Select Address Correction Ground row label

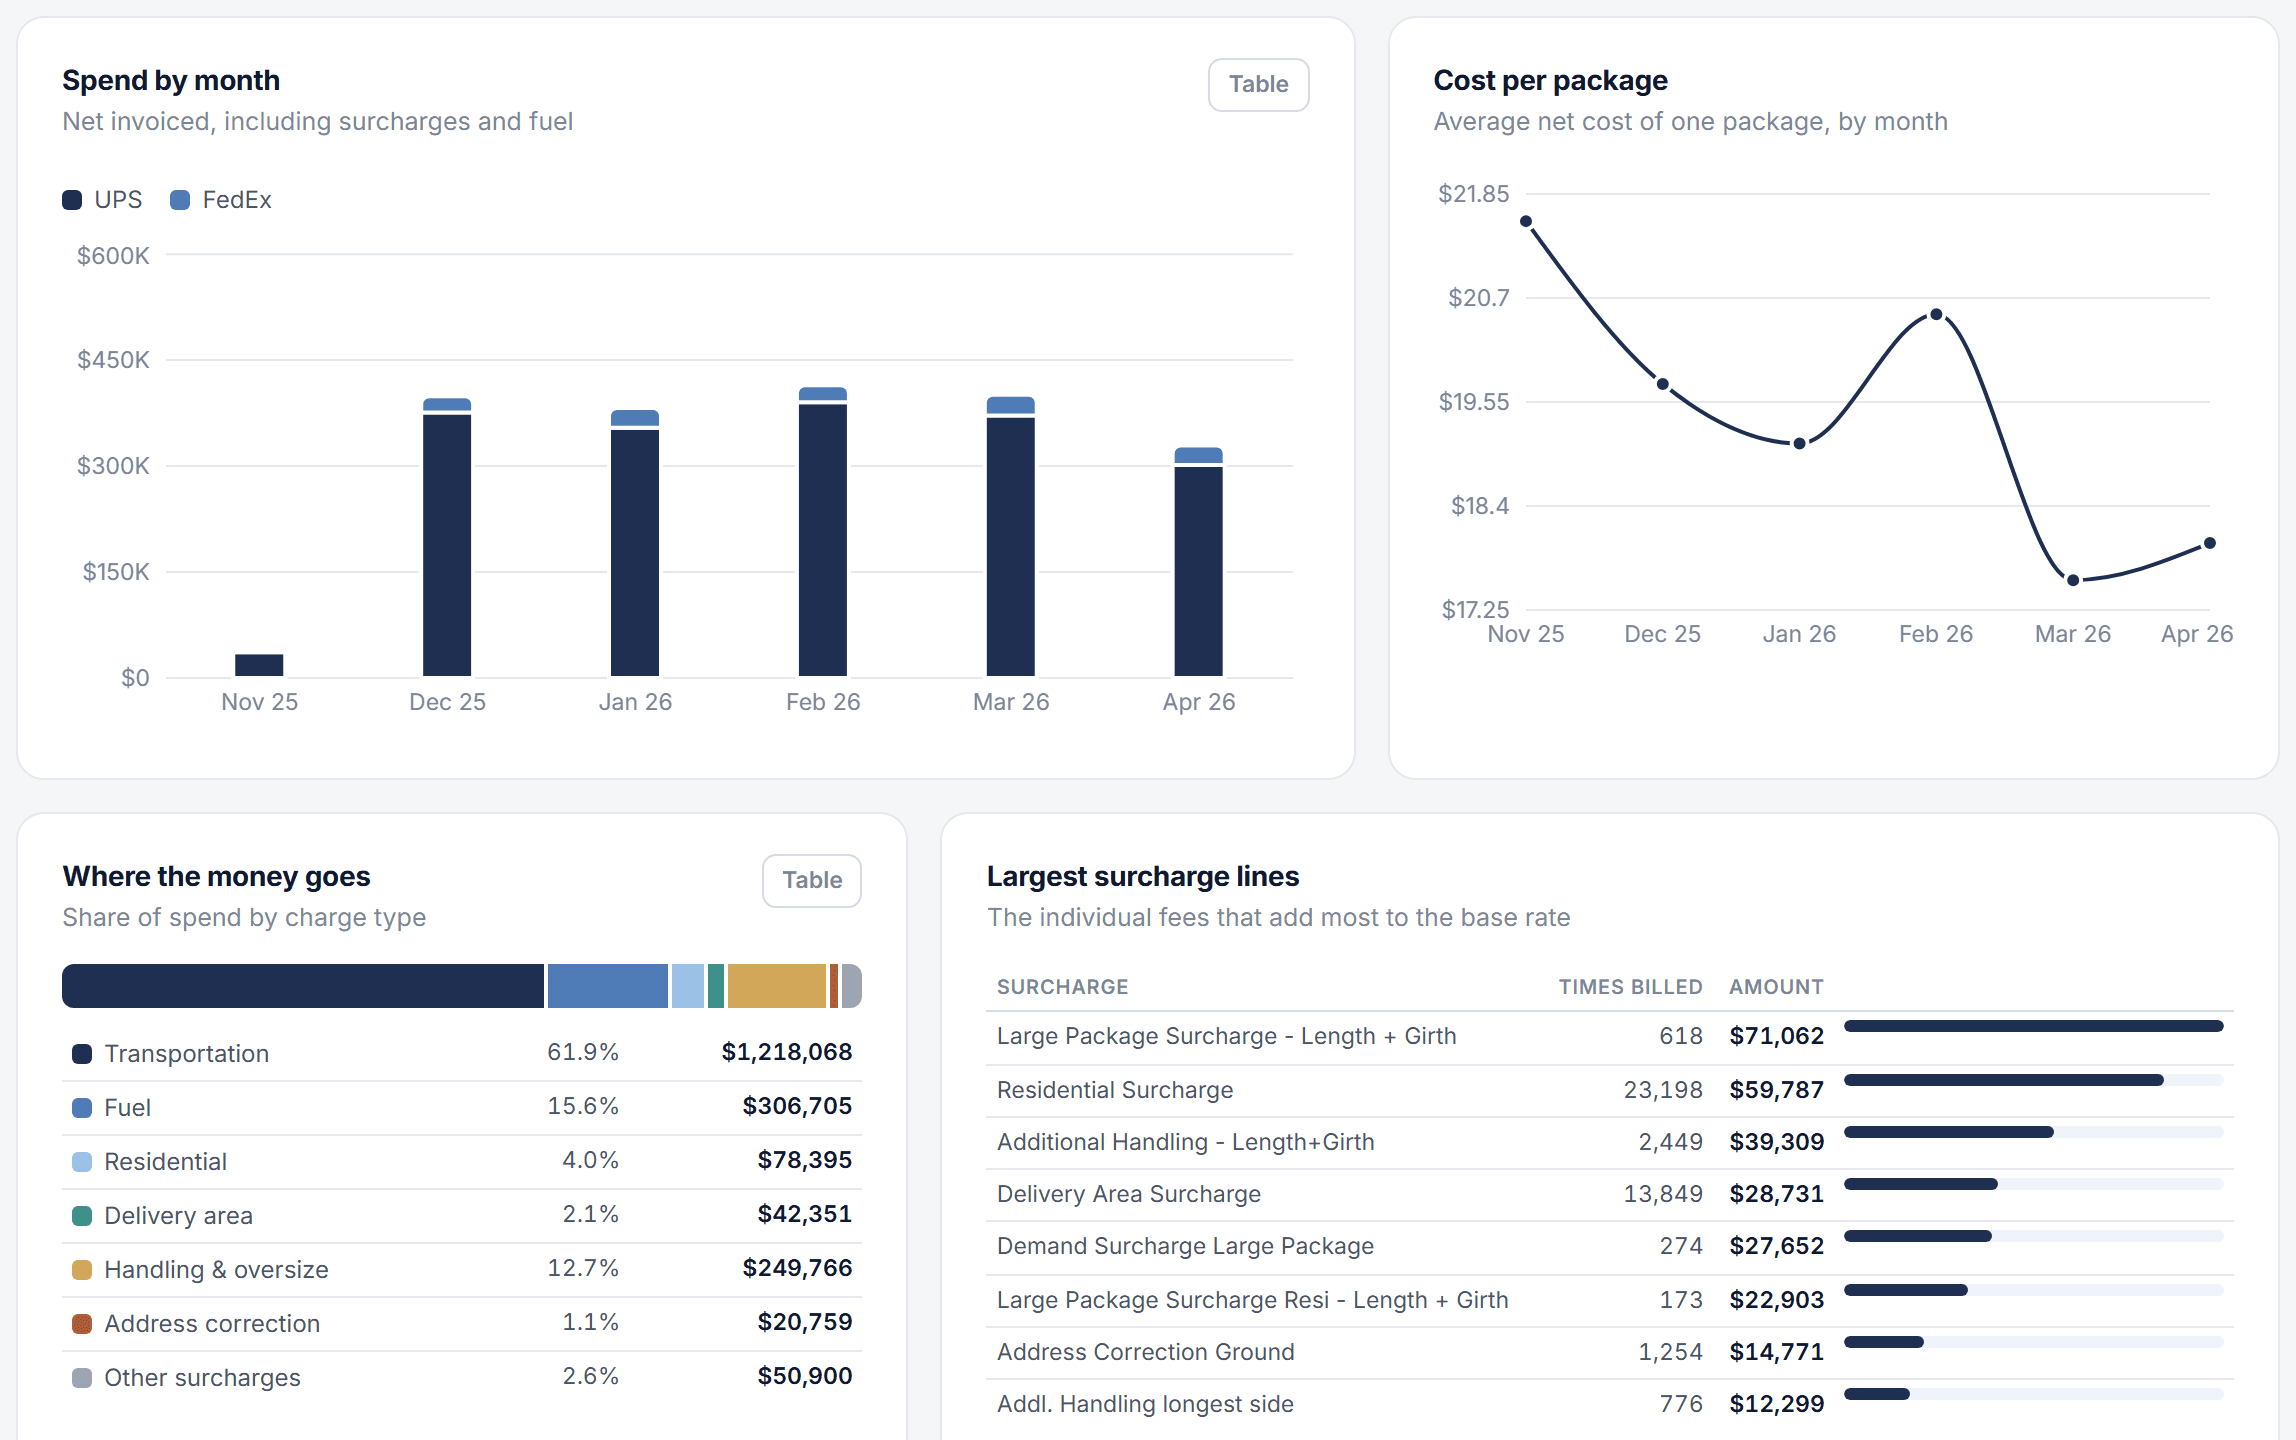point(1146,1352)
